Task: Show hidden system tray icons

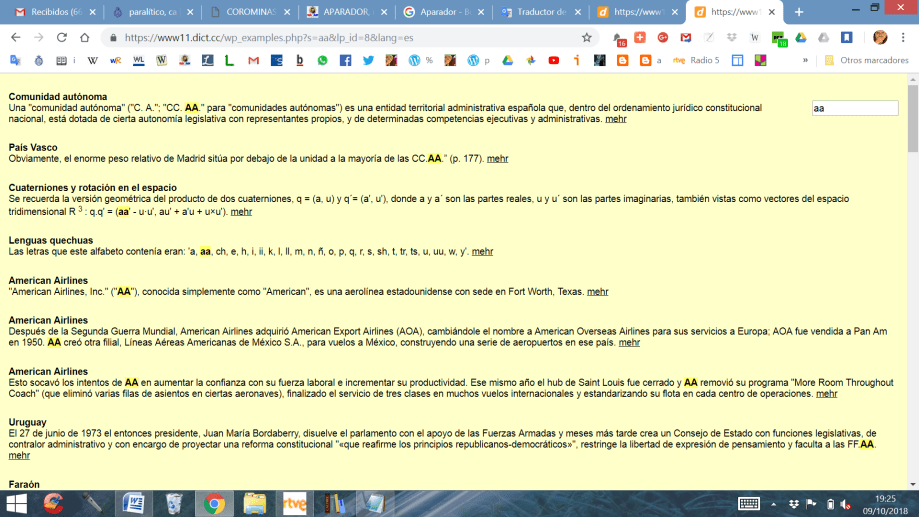Action: pyautogui.click(x=775, y=503)
